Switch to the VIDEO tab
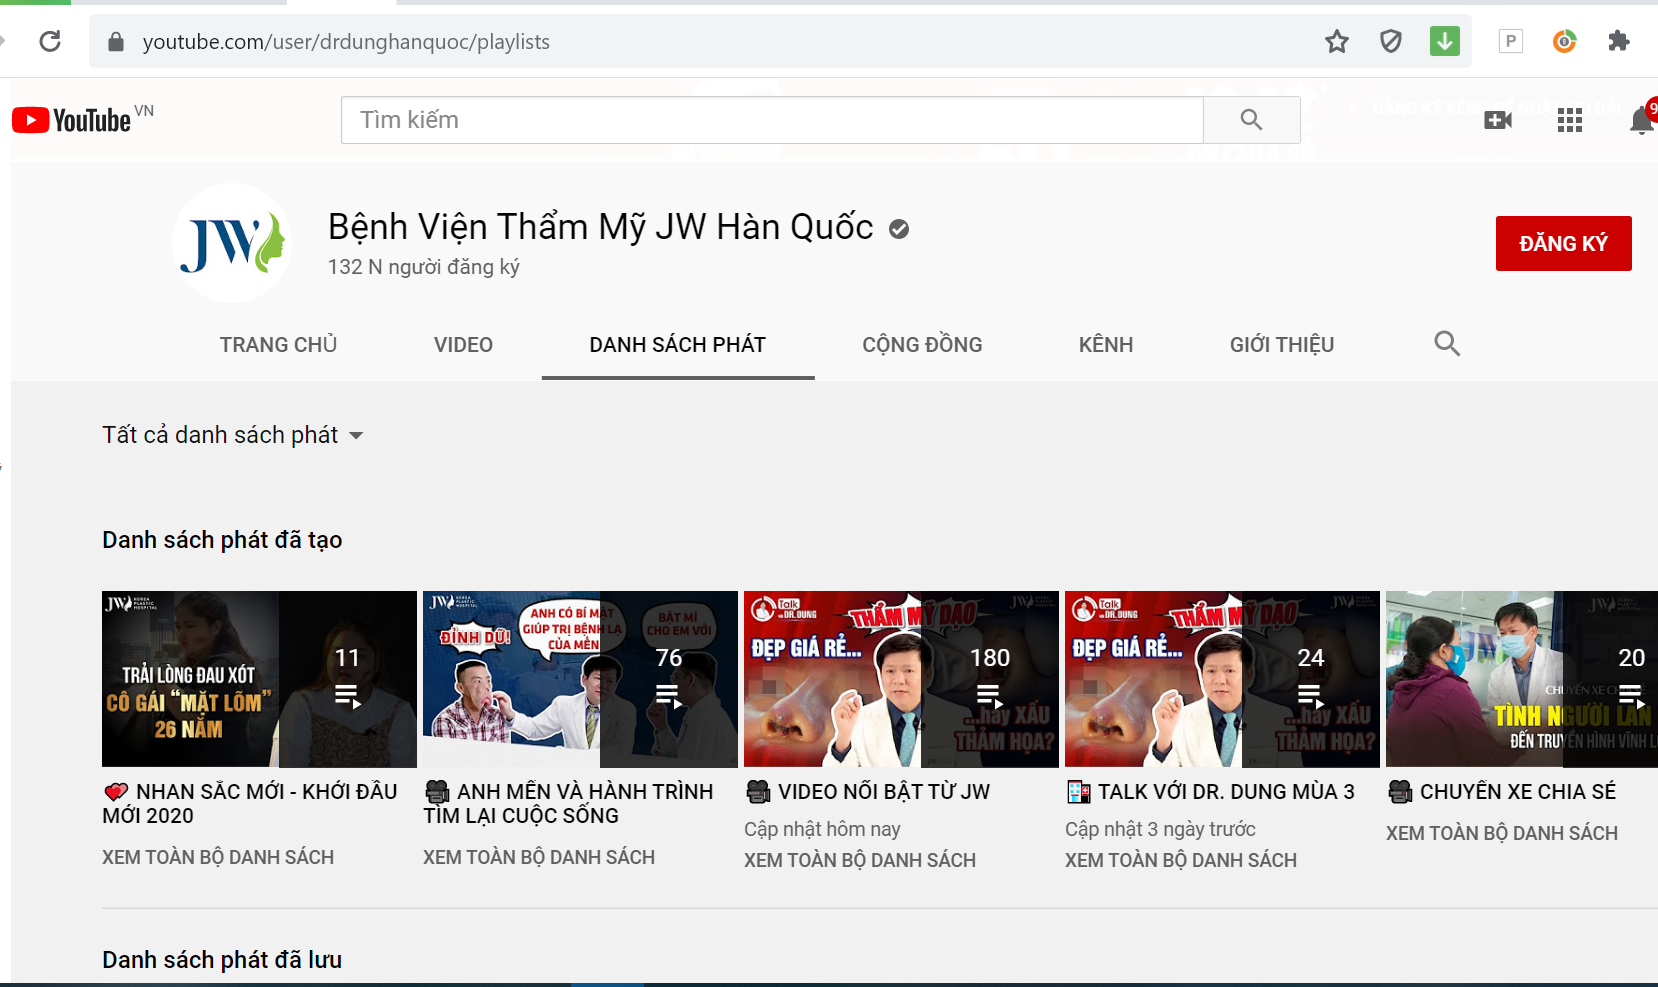This screenshot has width=1658, height=987. (x=463, y=344)
